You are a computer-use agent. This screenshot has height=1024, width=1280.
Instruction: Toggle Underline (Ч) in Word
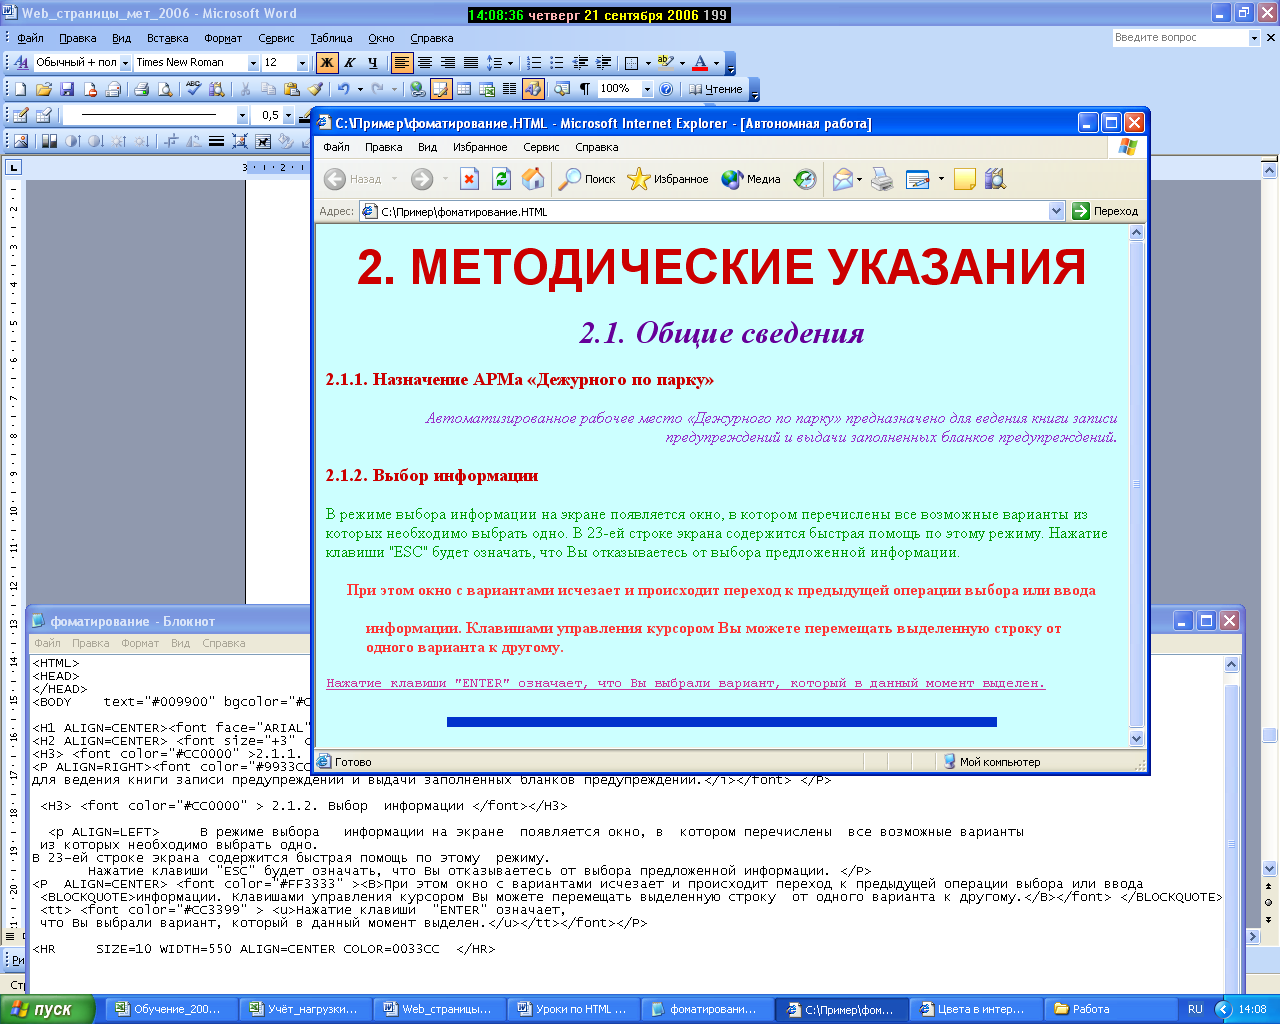[x=373, y=62]
